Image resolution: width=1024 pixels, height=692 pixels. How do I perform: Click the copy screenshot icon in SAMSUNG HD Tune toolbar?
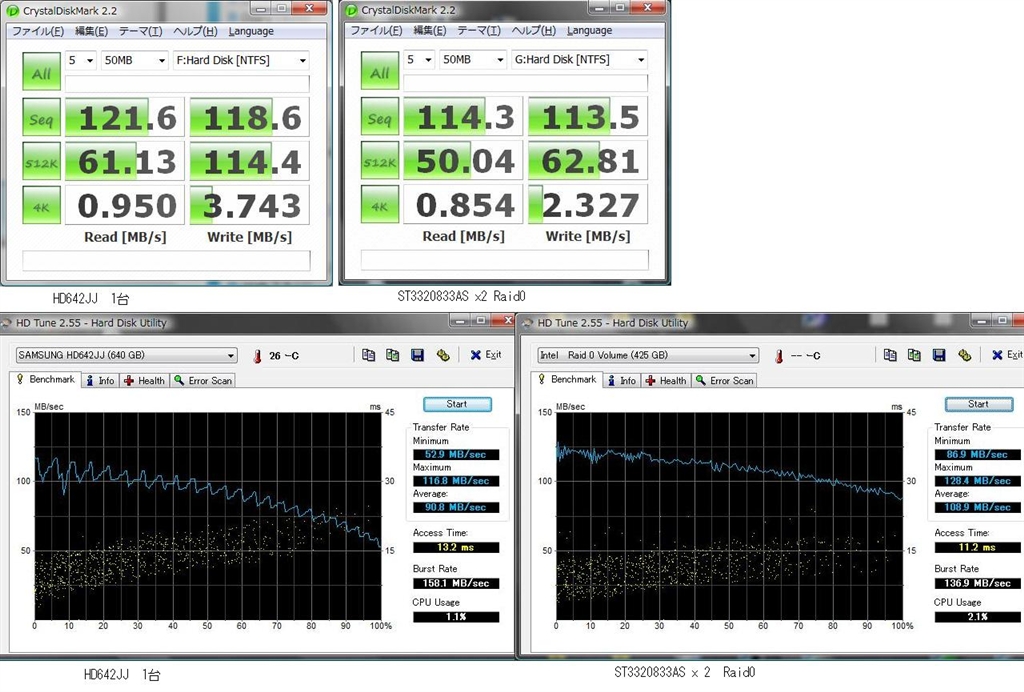click(x=392, y=354)
